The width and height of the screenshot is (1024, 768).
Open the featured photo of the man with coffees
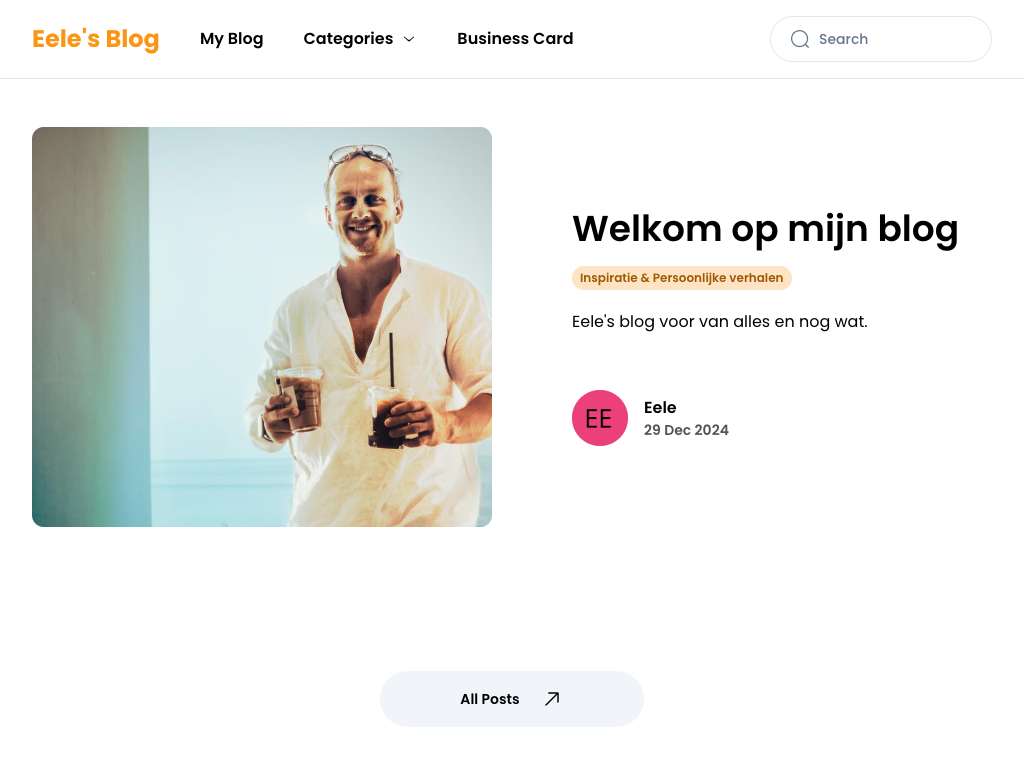(x=262, y=327)
